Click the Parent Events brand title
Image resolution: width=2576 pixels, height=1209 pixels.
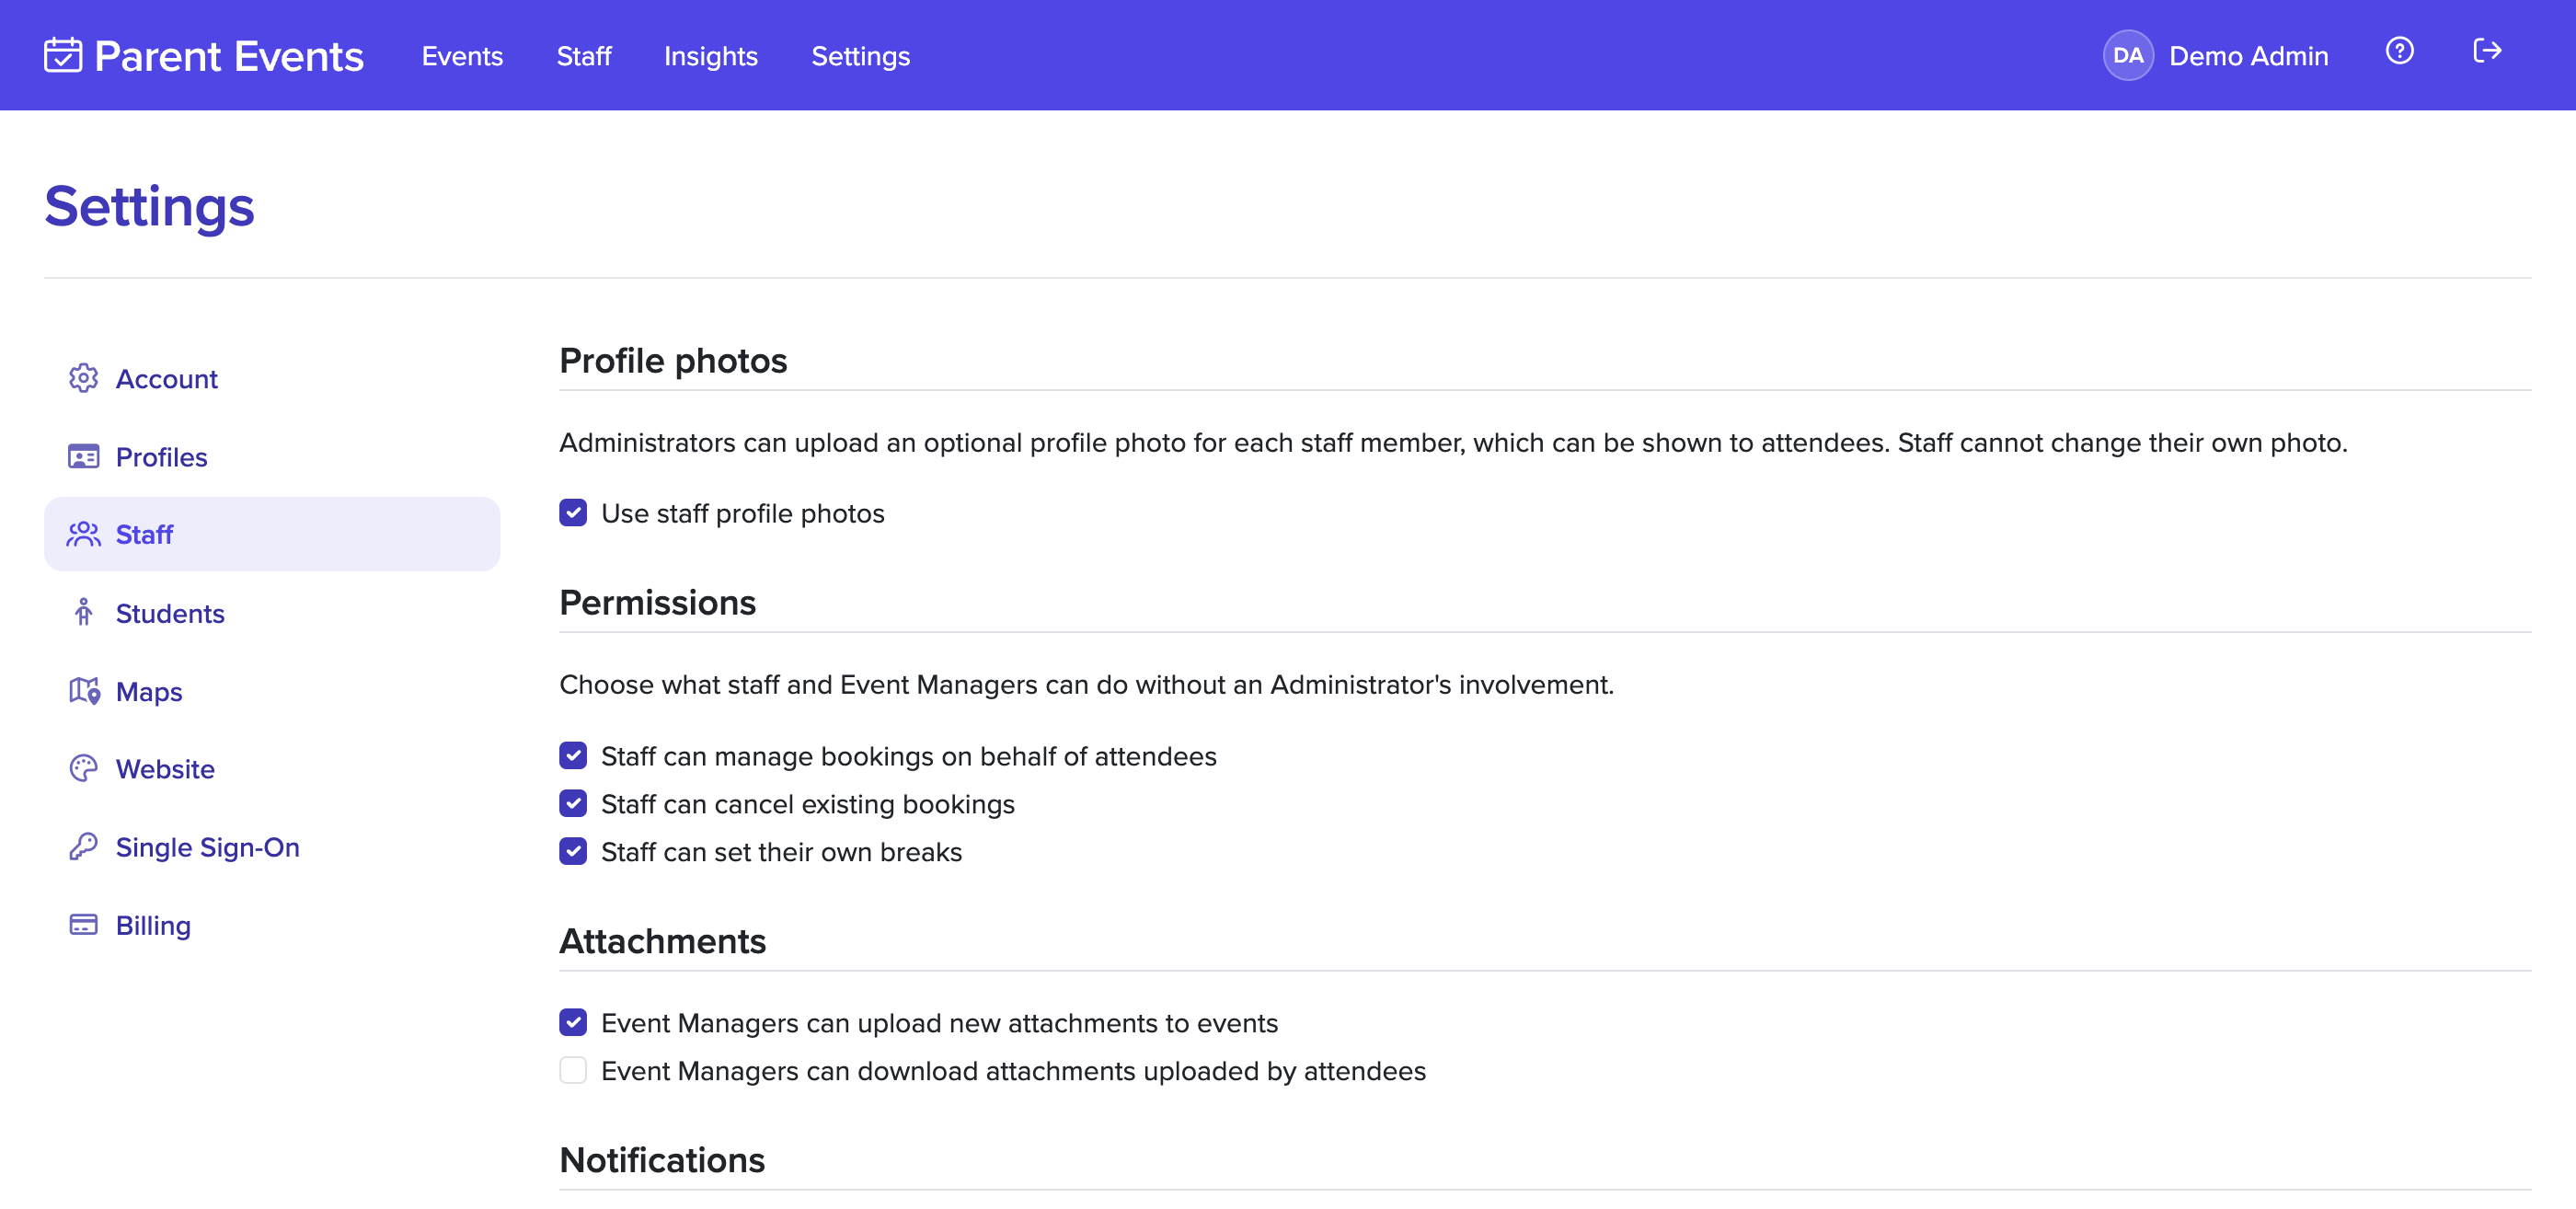click(x=229, y=56)
